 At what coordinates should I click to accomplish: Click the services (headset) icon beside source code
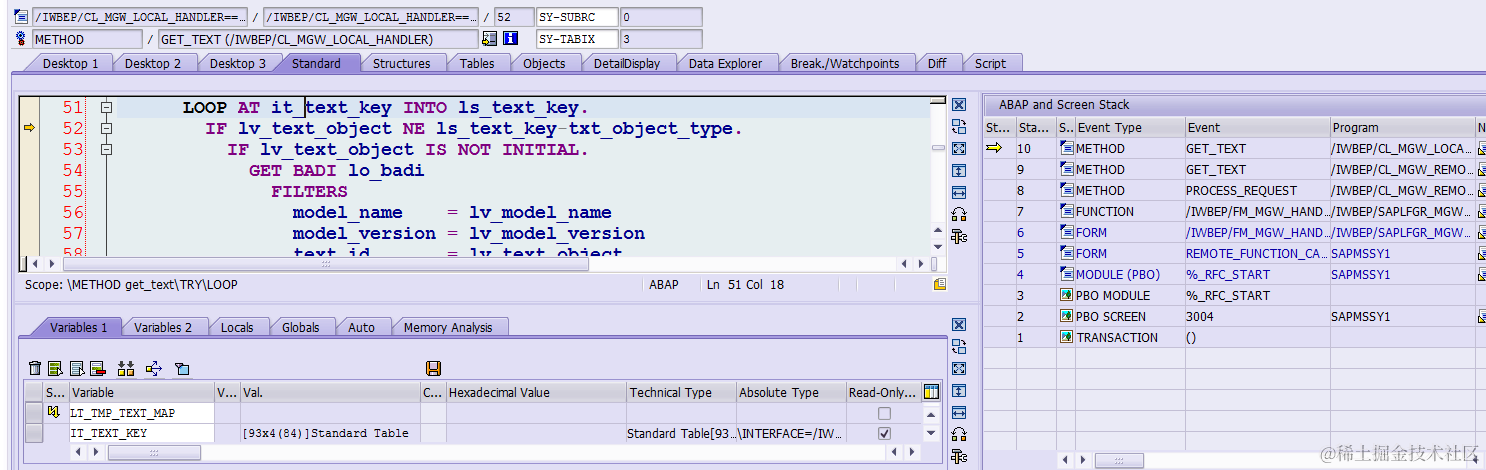pyautogui.click(x=959, y=214)
